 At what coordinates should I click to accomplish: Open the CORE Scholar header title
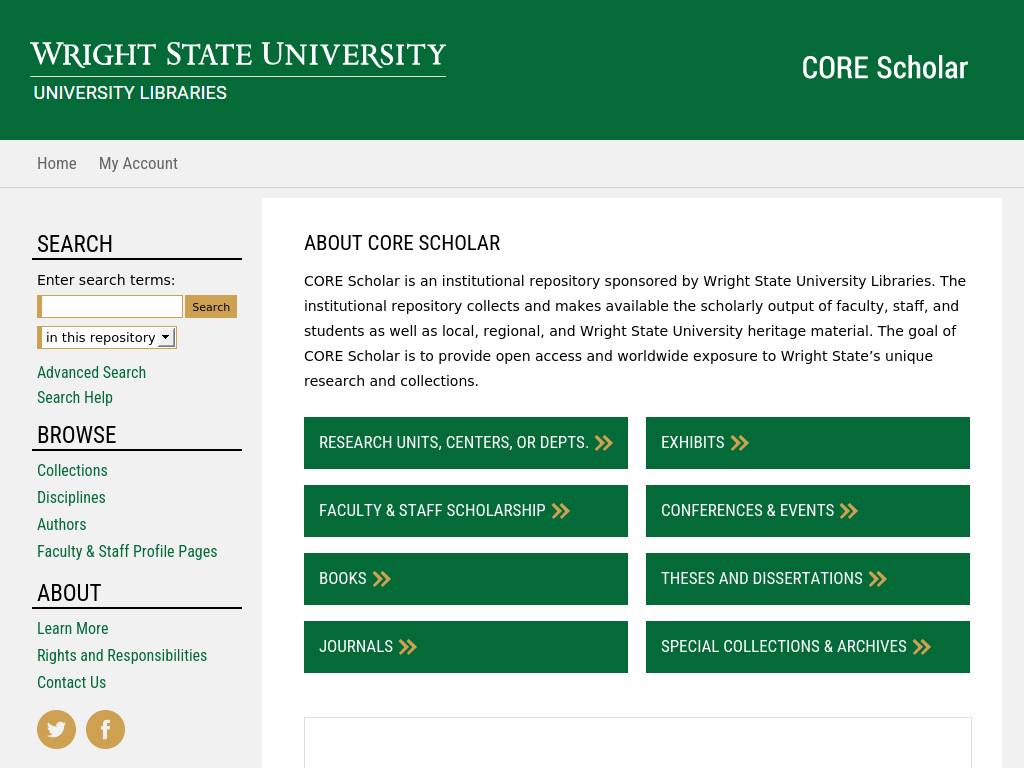coord(884,68)
